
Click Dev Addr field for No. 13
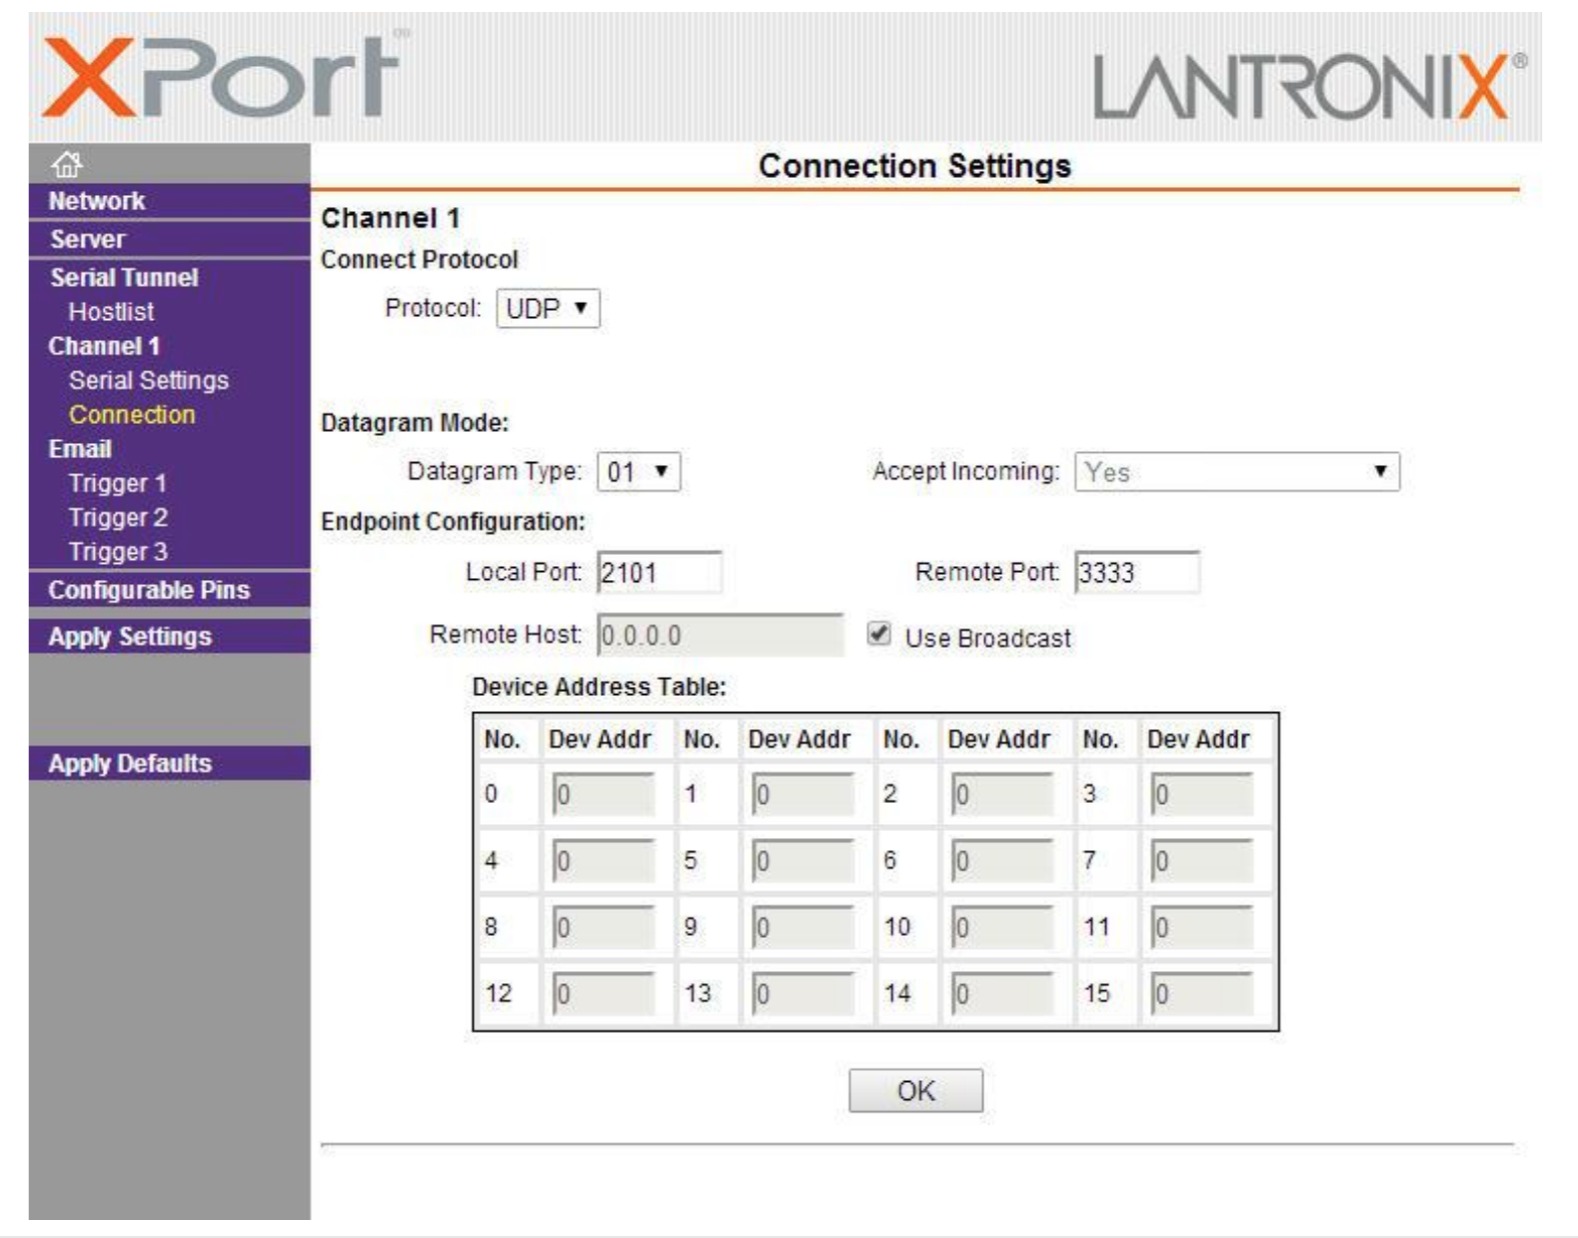pyautogui.click(x=803, y=994)
